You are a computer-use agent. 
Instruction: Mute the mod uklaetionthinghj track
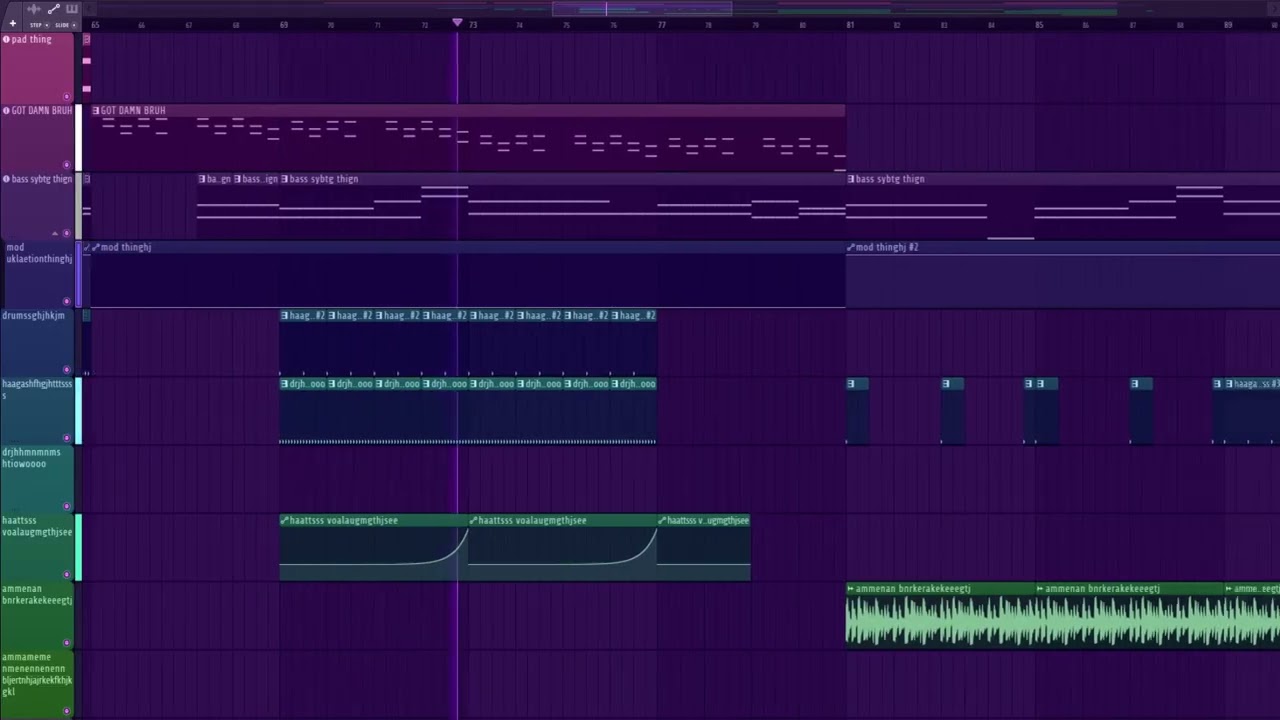67,301
